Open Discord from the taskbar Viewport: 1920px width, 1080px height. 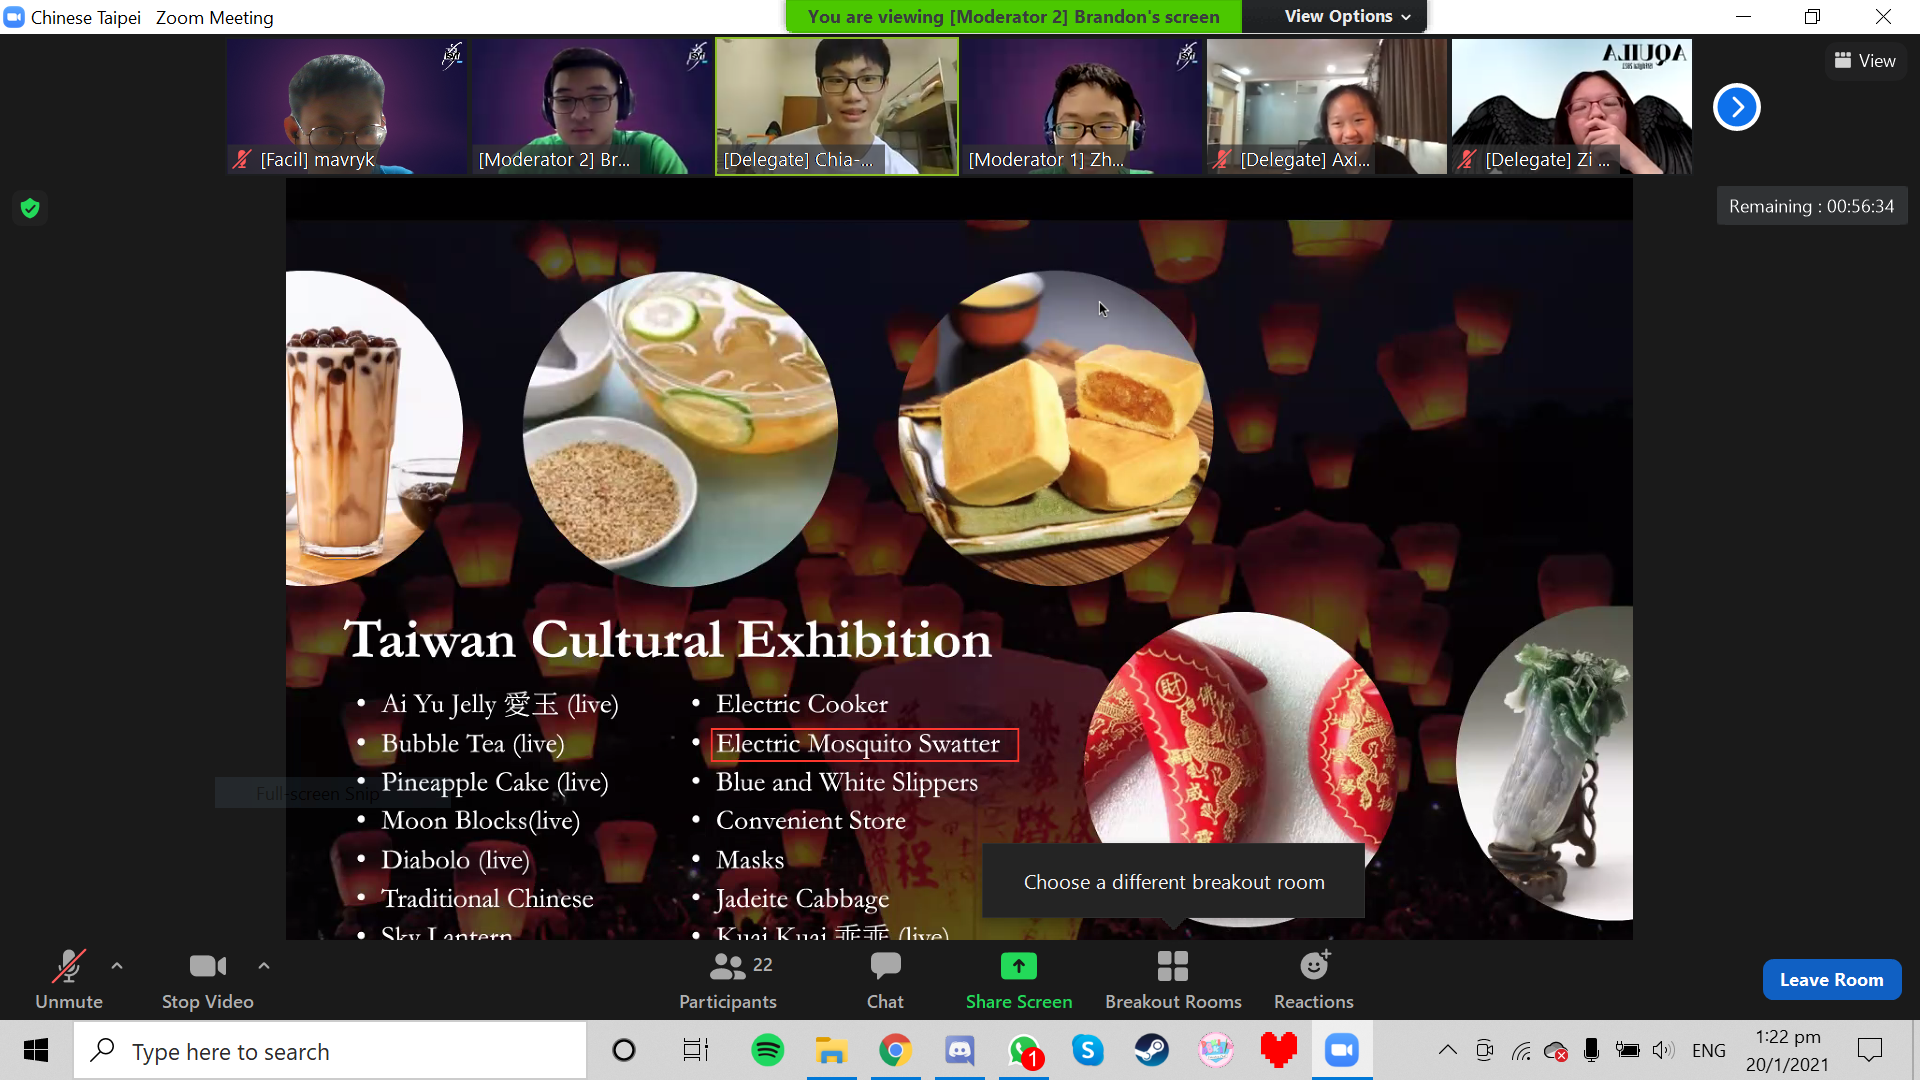point(959,1051)
